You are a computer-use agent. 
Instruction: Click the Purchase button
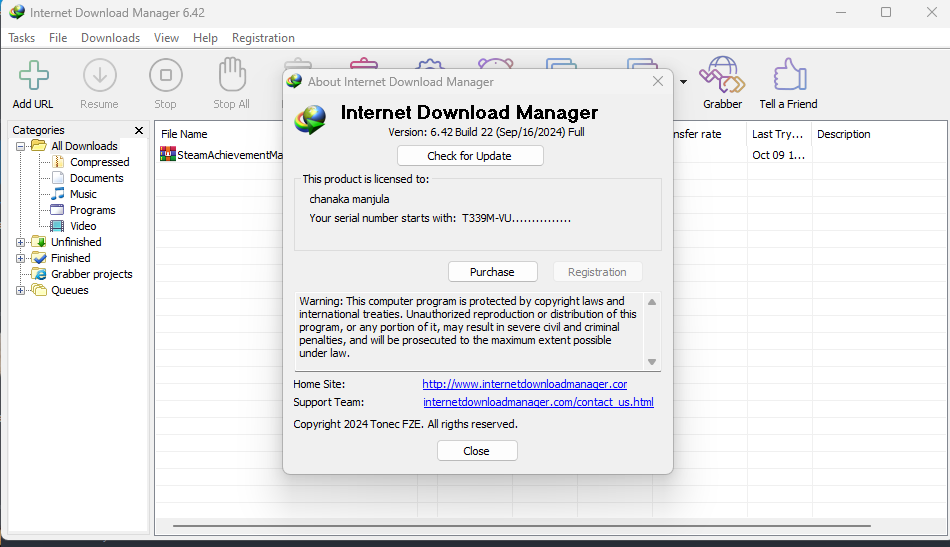pos(493,272)
